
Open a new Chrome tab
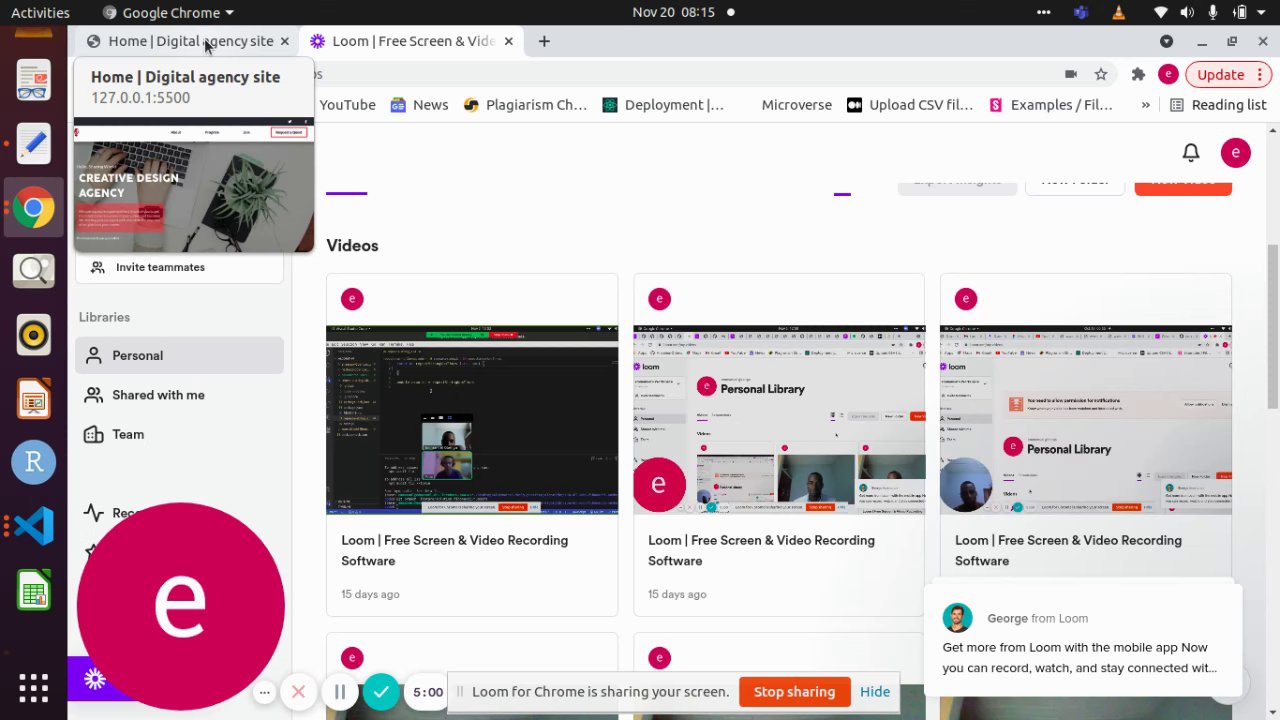544,41
